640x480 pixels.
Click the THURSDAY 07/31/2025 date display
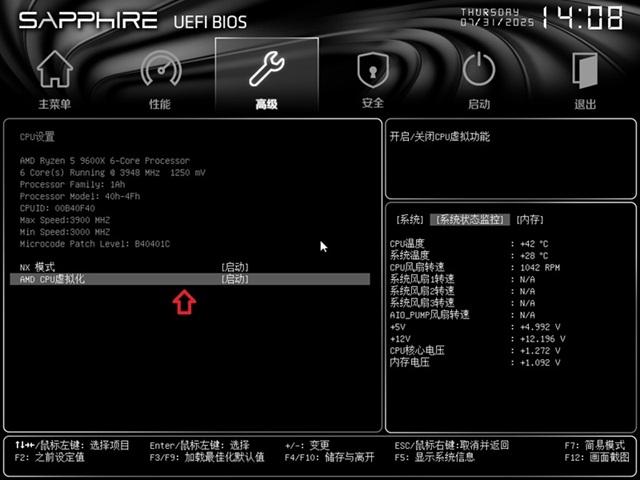tap(497, 17)
